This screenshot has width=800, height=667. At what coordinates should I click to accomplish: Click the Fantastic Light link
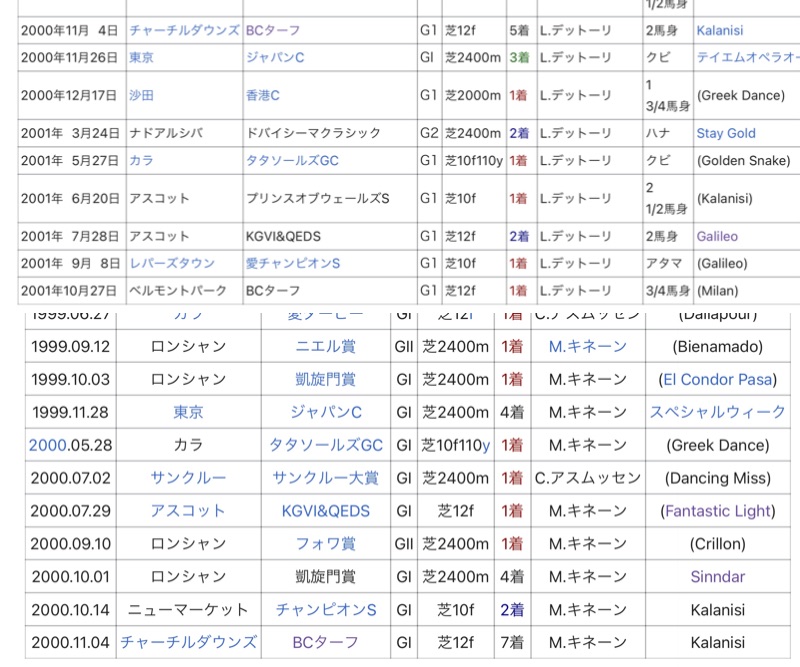[x=717, y=511]
